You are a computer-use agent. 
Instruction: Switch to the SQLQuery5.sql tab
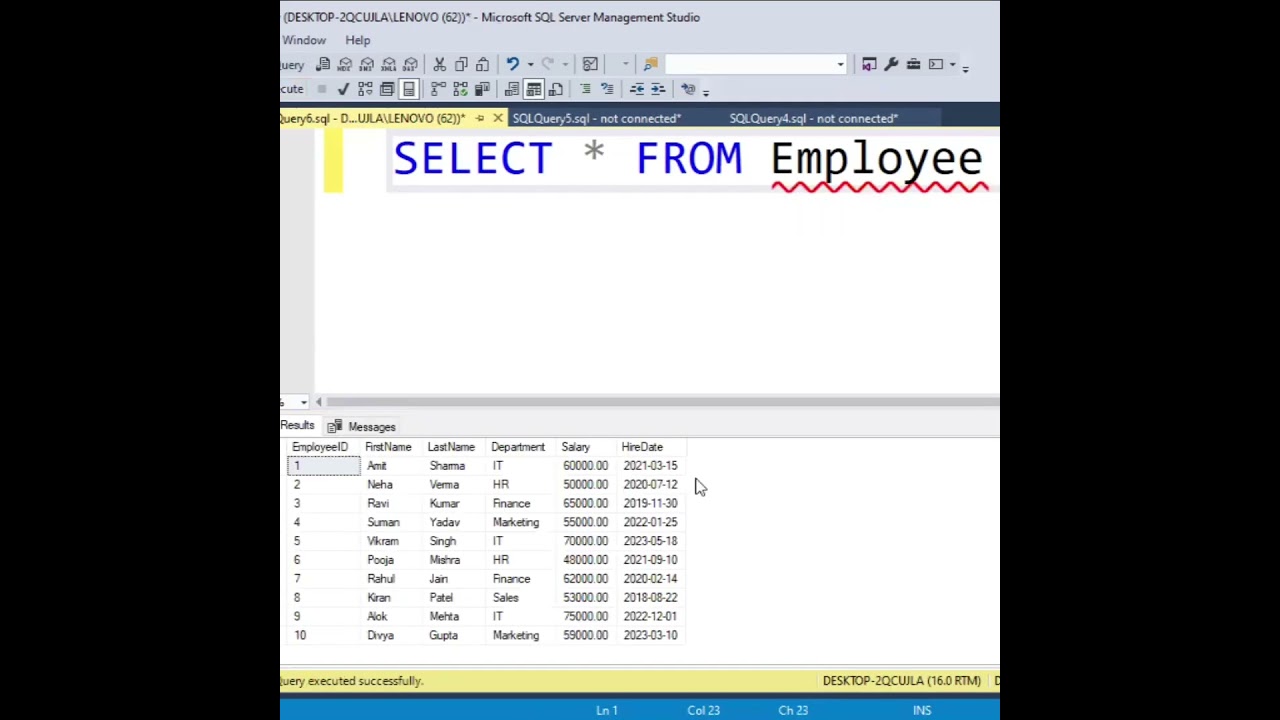[x=596, y=118]
